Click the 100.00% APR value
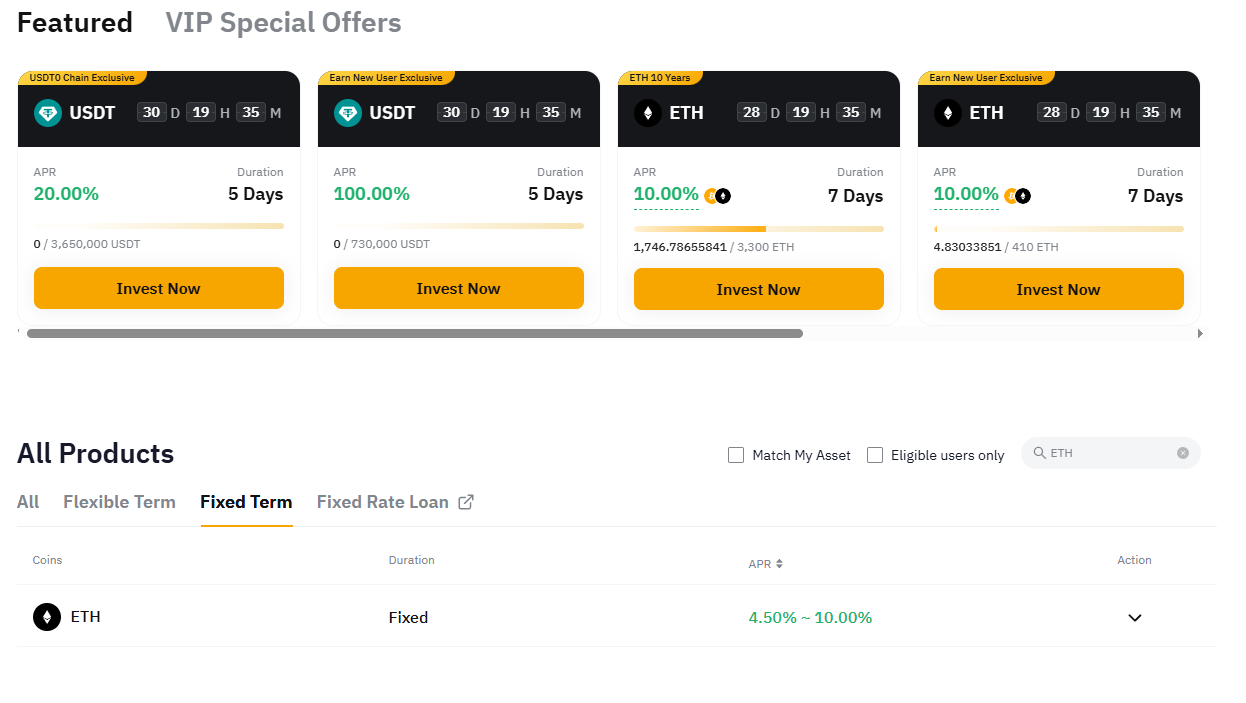 372,194
